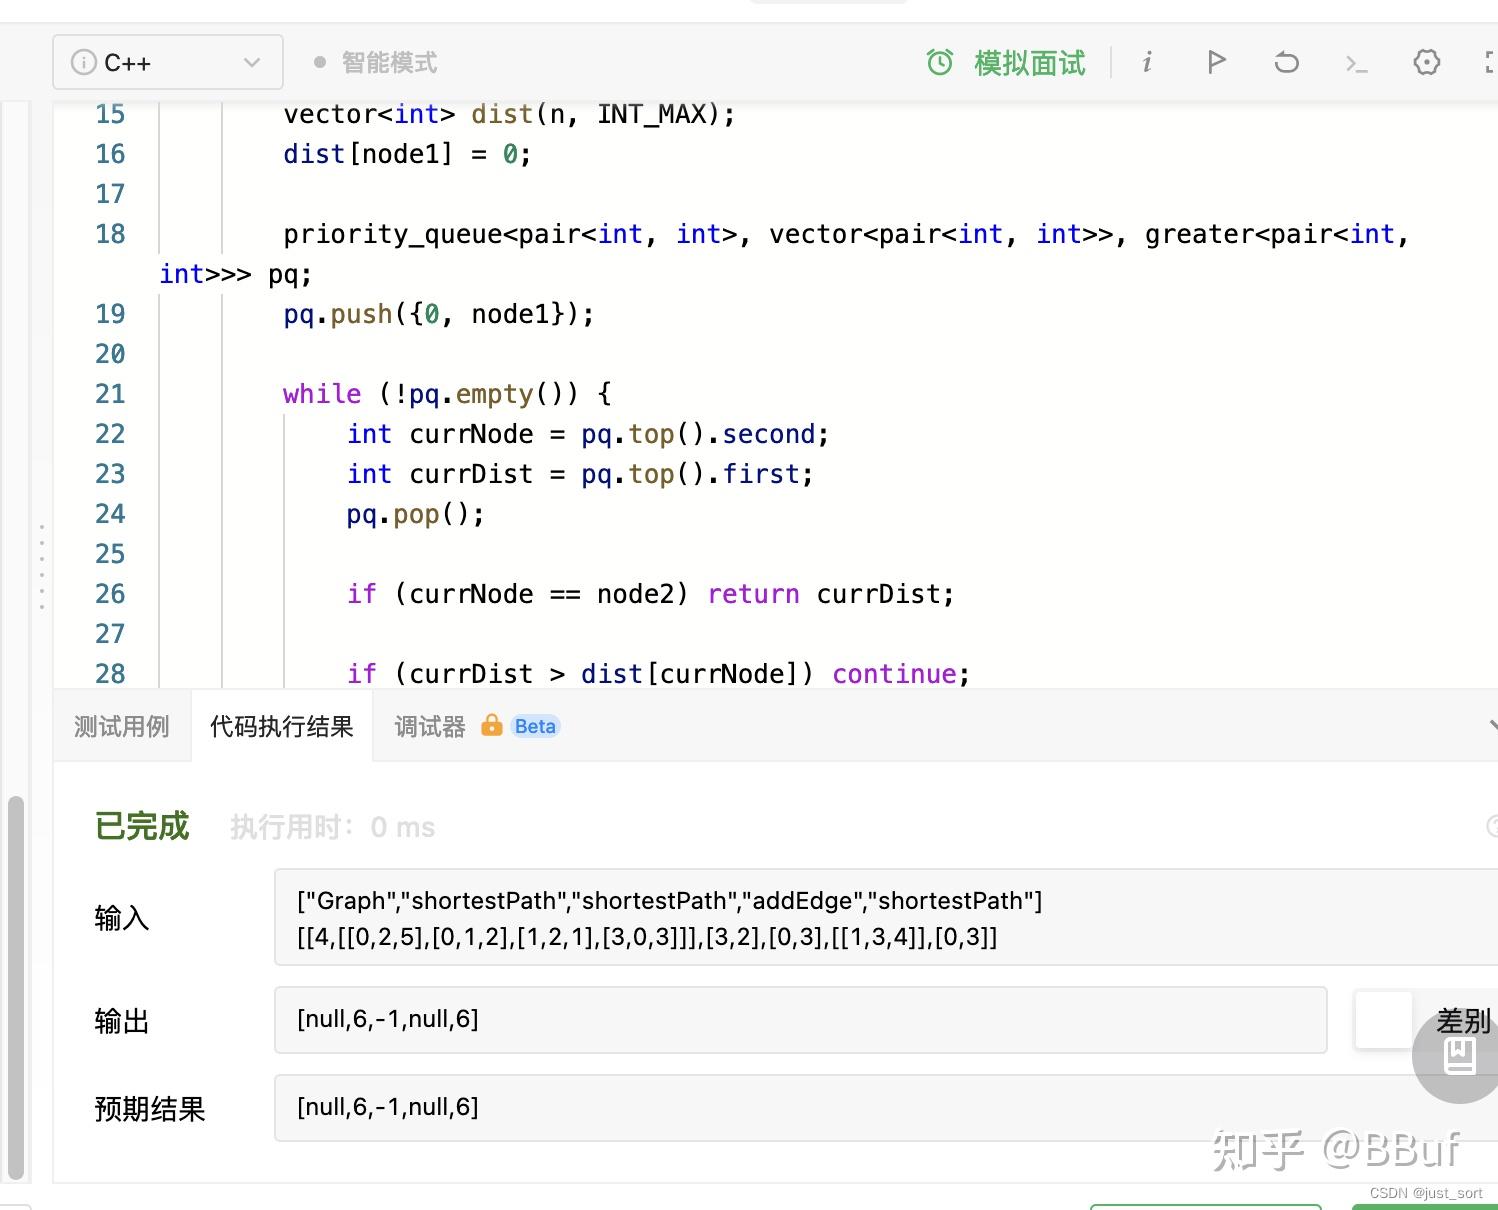The width and height of the screenshot is (1498, 1210).
Task: Open the 调试器 Beta tab
Action: (x=429, y=726)
